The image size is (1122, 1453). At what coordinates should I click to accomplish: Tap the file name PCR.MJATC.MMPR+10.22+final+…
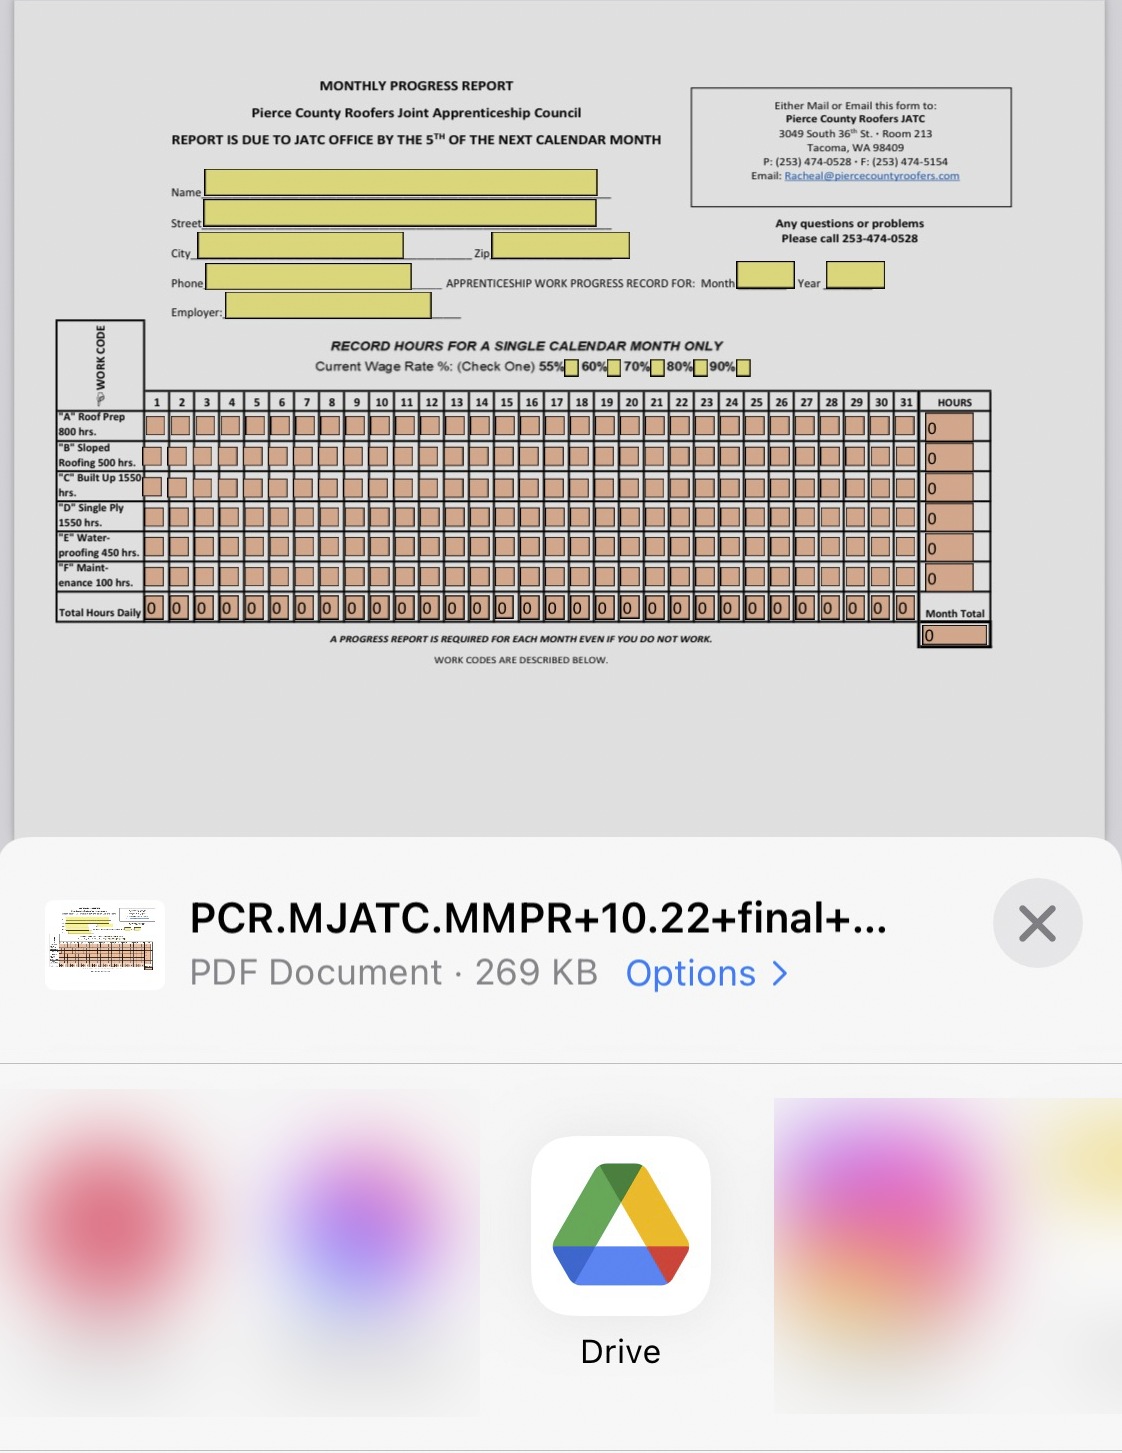(x=538, y=918)
